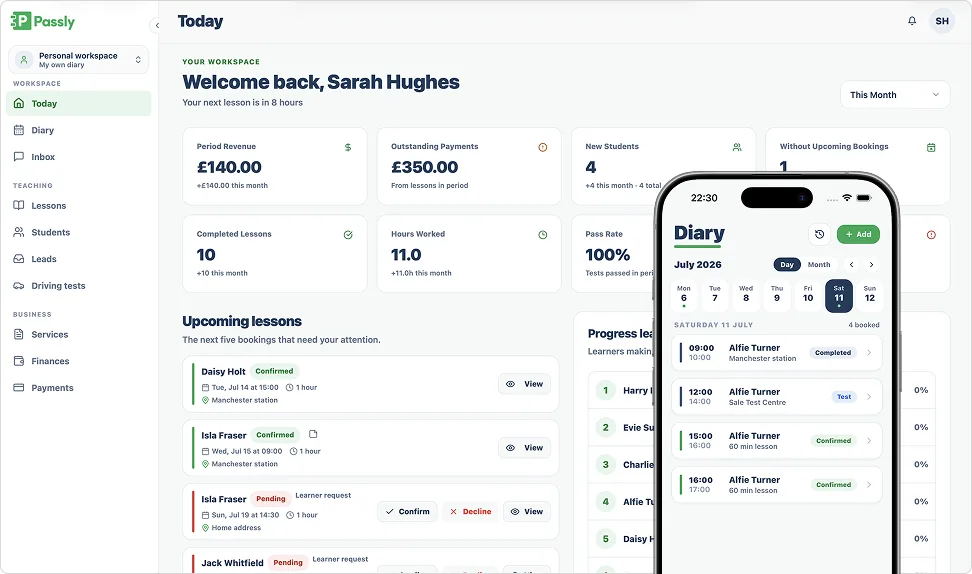This screenshot has width=972, height=574.
Task: Open Leads in the sidebar
Action: pos(79,259)
